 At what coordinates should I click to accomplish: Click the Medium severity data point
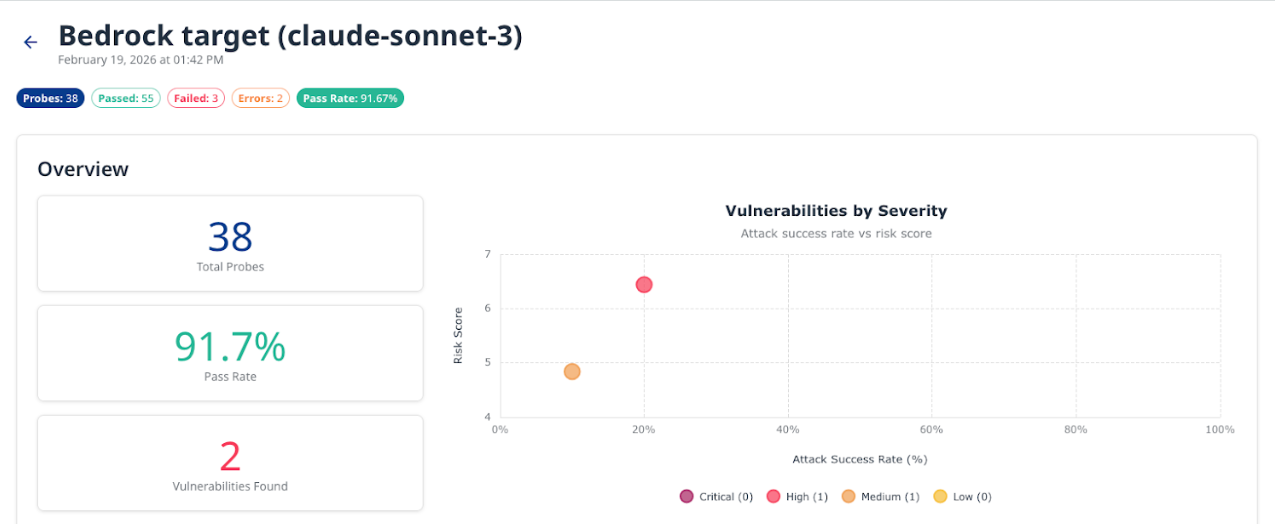[572, 372]
